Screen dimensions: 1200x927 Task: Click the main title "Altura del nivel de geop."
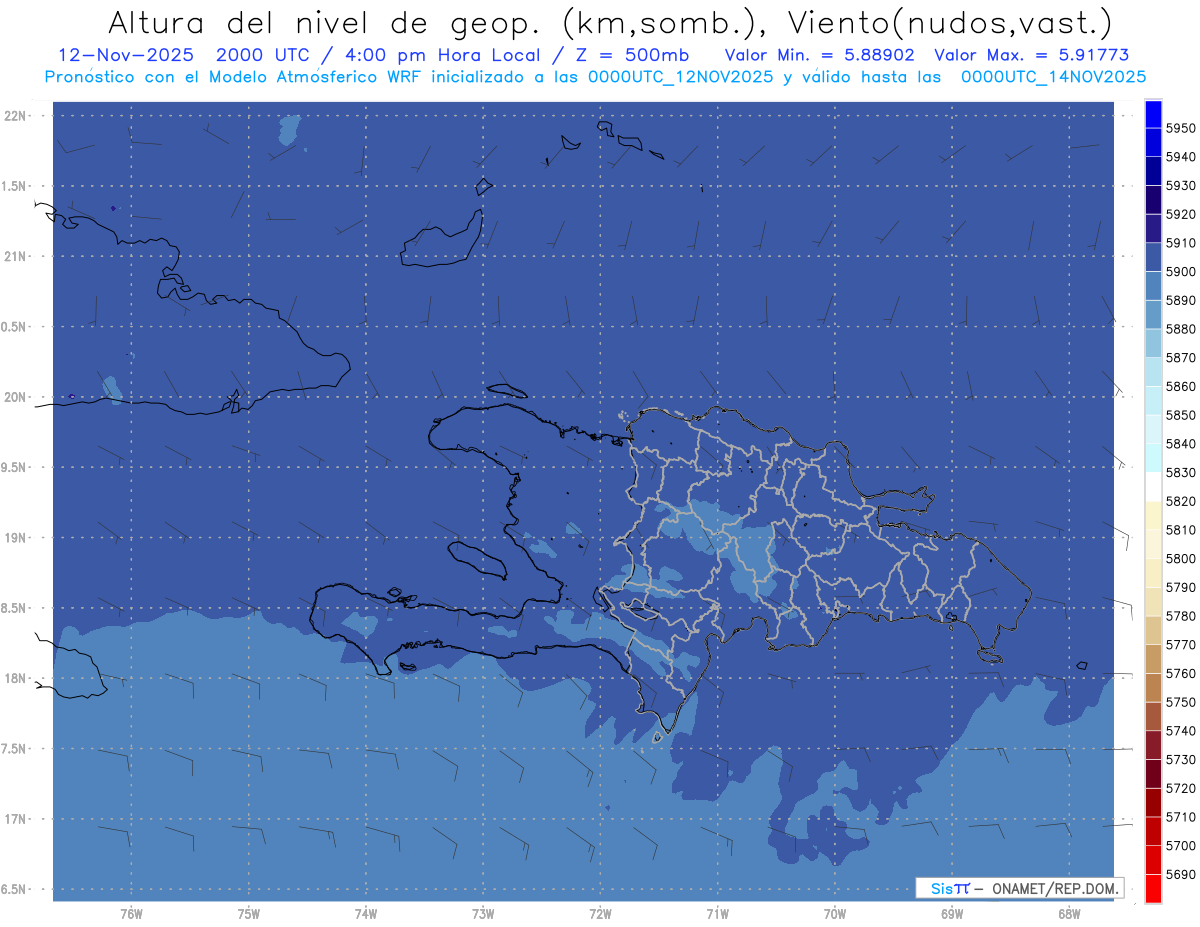[325, 22]
